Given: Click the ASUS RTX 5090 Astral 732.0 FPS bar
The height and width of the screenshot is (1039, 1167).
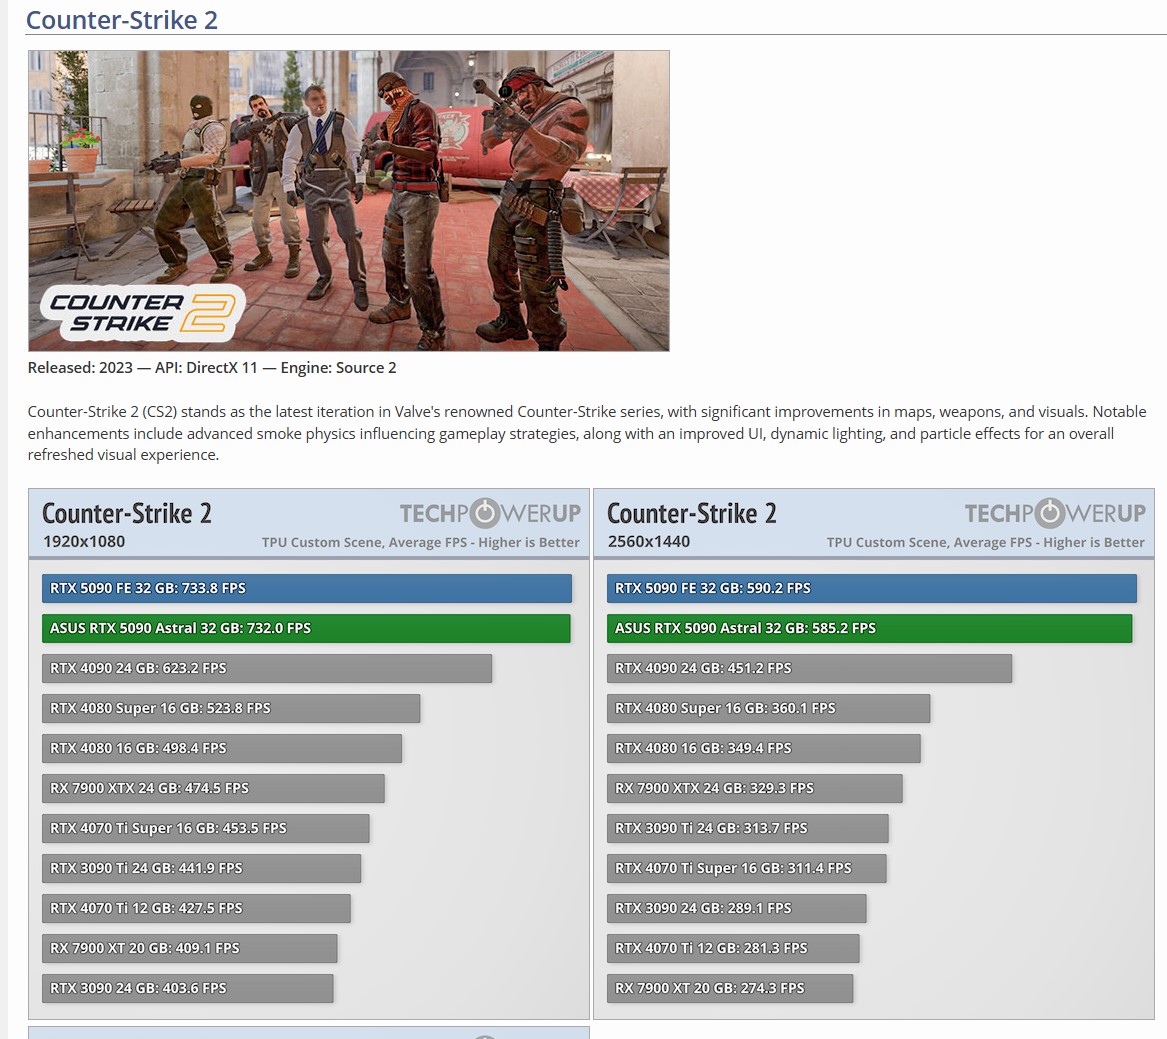Looking at the screenshot, I should [306, 628].
